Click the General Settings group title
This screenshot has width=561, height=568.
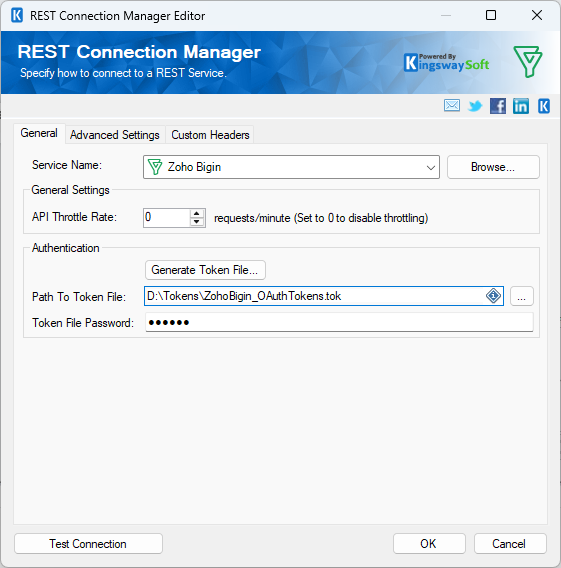[x=70, y=190]
